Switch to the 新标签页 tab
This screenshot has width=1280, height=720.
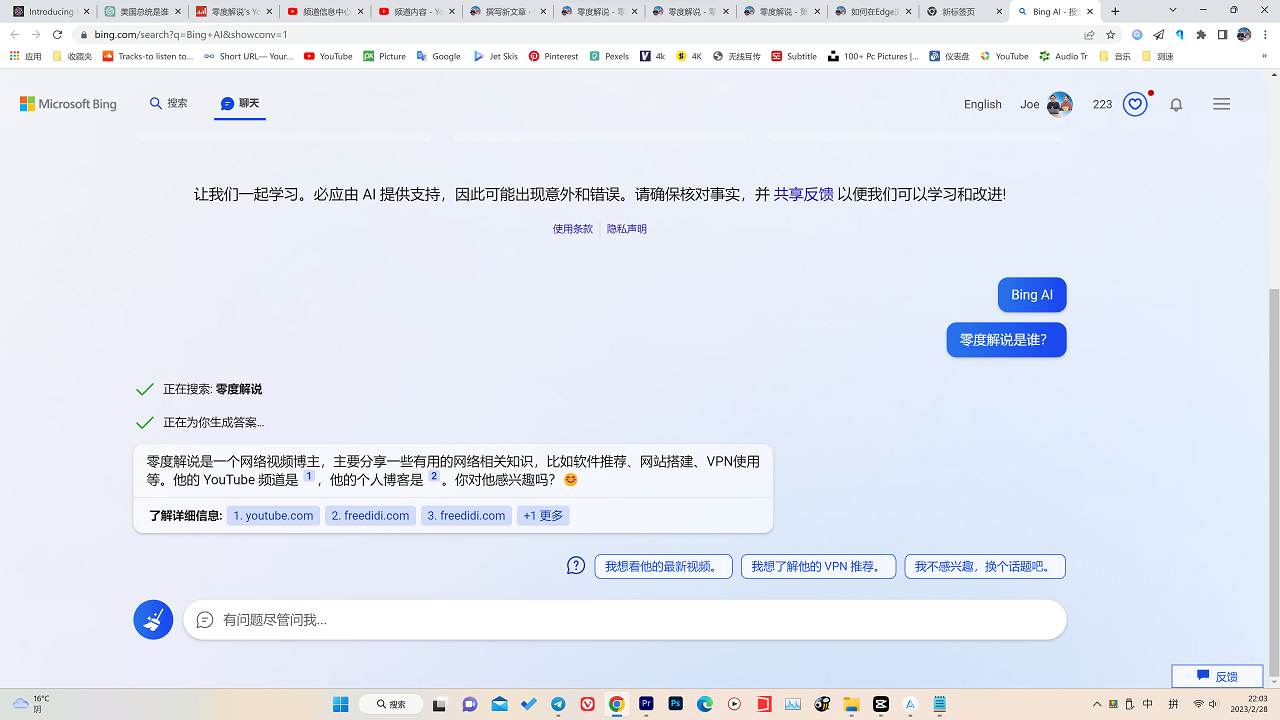(x=963, y=12)
